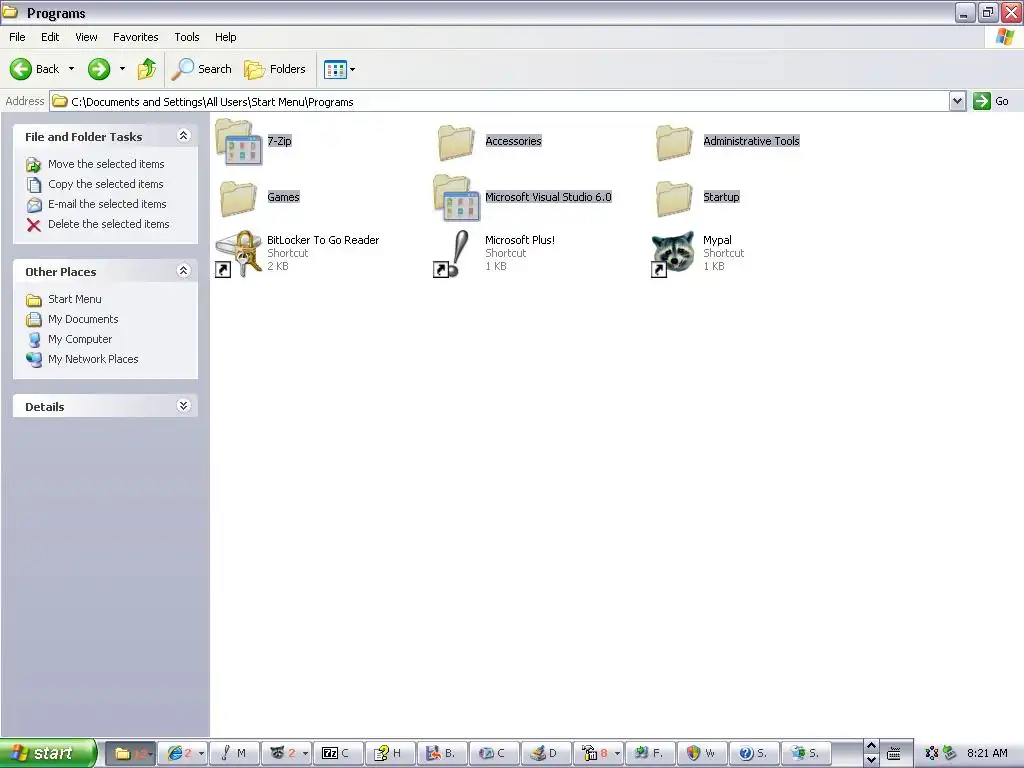The height and width of the screenshot is (768, 1024).
Task: Open the Tools menu
Action: click(187, 37)
